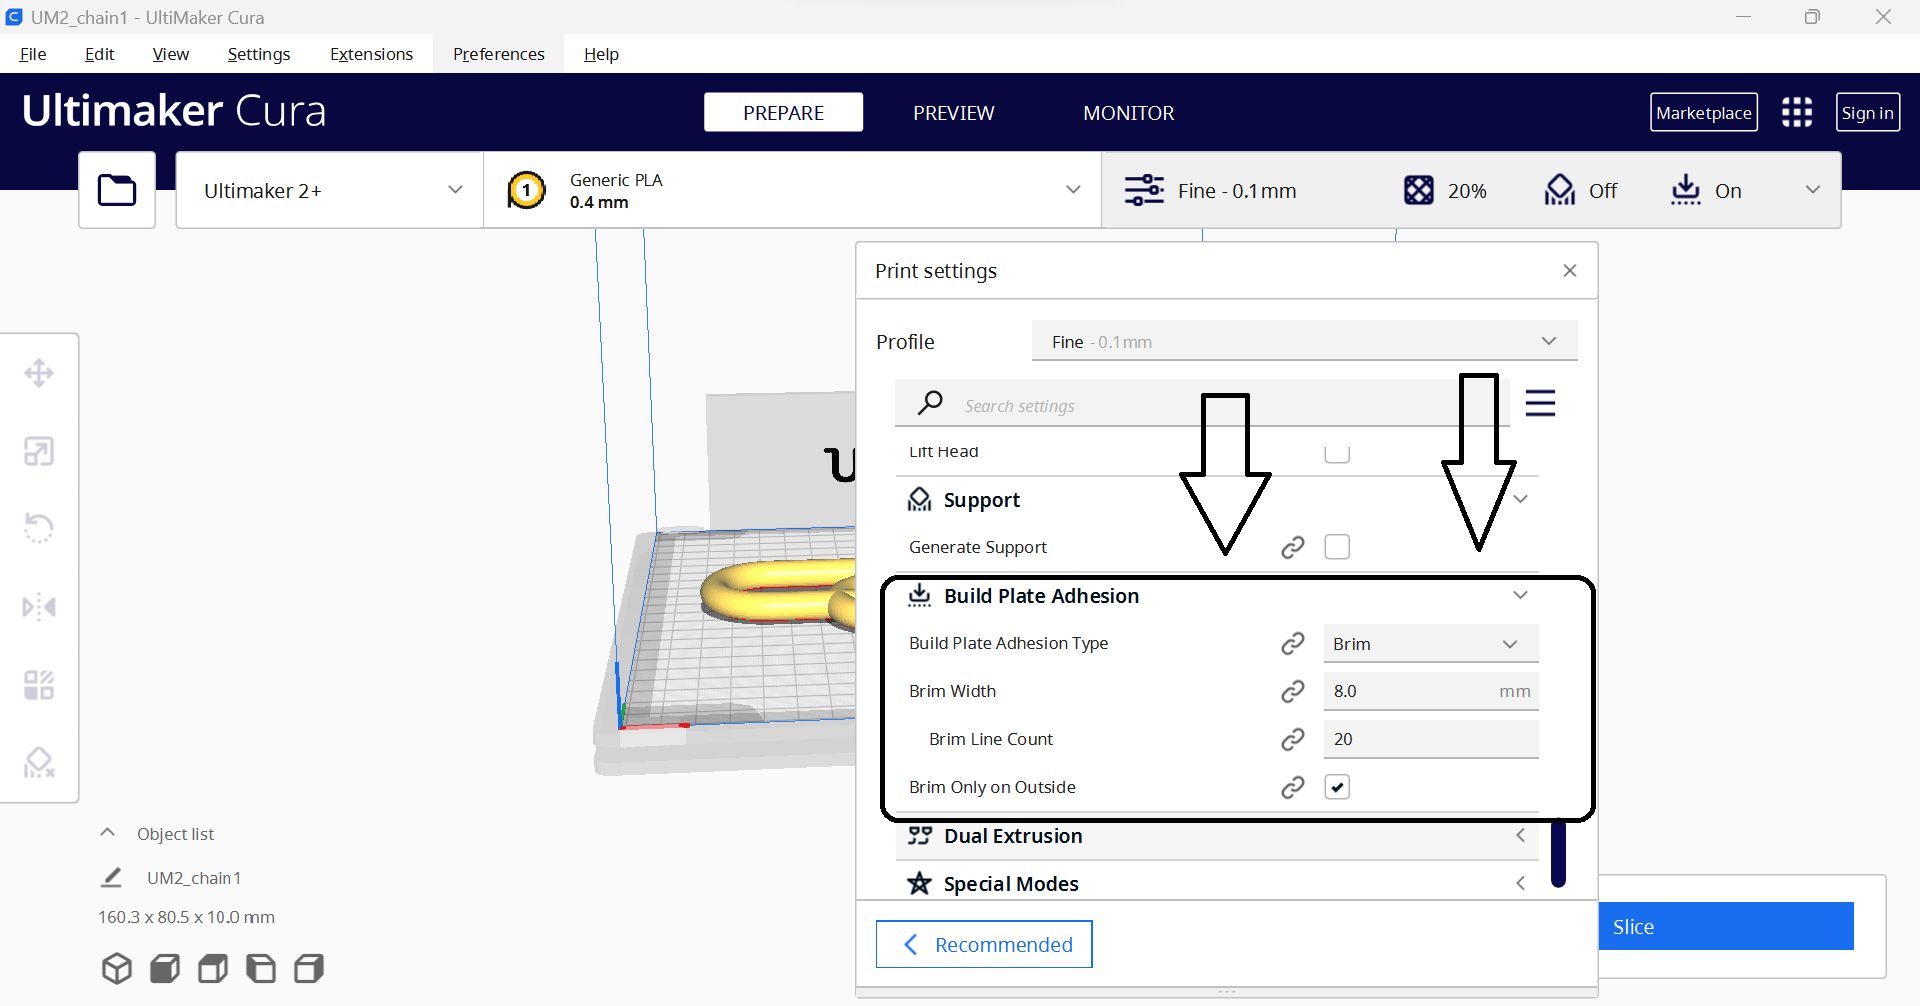Select the PREPARE stage
Viewport: 1920px width, 1006px height.
[x=783, y=112]
